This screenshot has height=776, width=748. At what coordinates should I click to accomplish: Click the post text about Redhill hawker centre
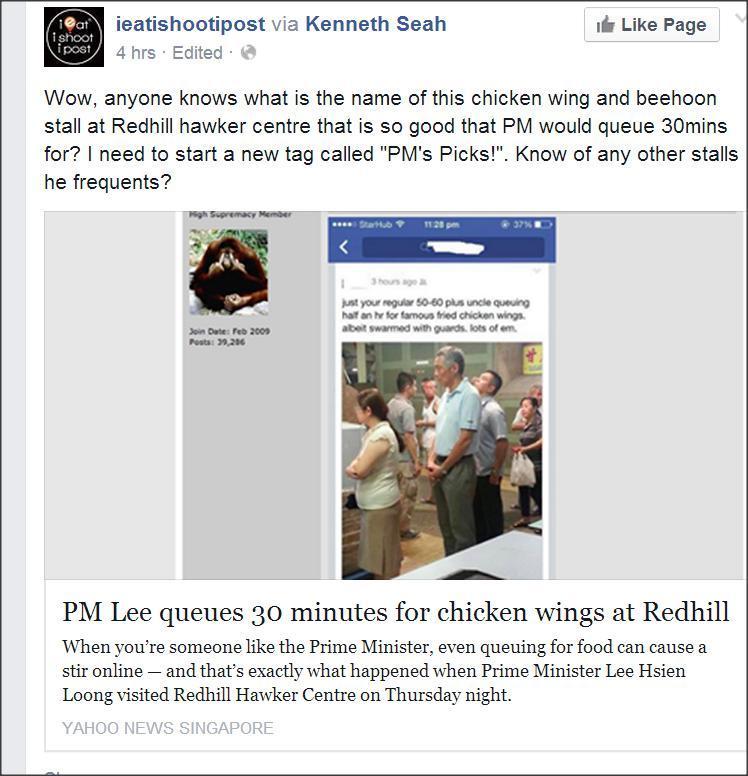391,140
